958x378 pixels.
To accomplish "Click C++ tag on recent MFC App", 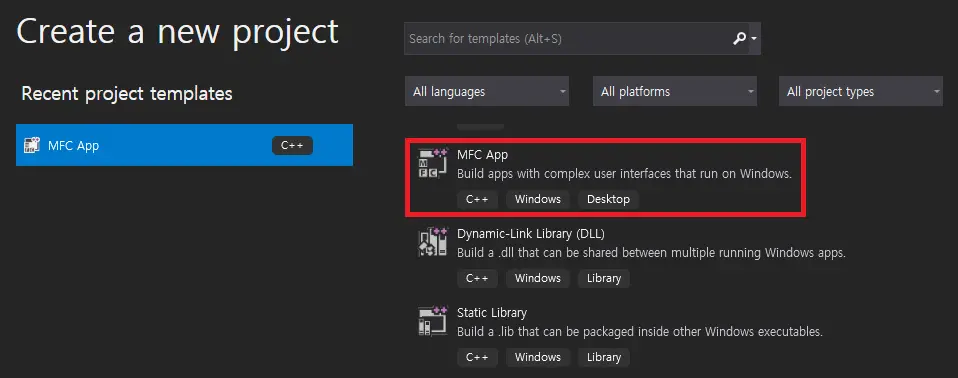I will pos(292,145).
